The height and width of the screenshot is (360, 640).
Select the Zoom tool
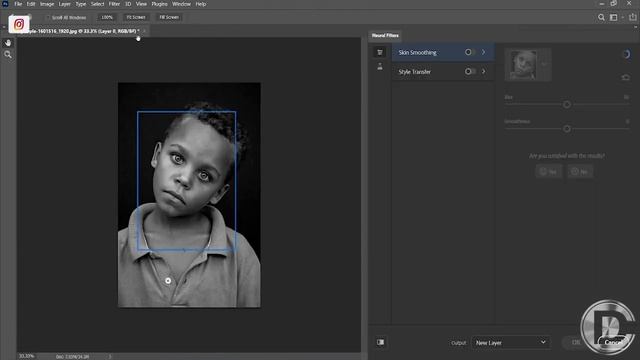[x=8, y=55]
